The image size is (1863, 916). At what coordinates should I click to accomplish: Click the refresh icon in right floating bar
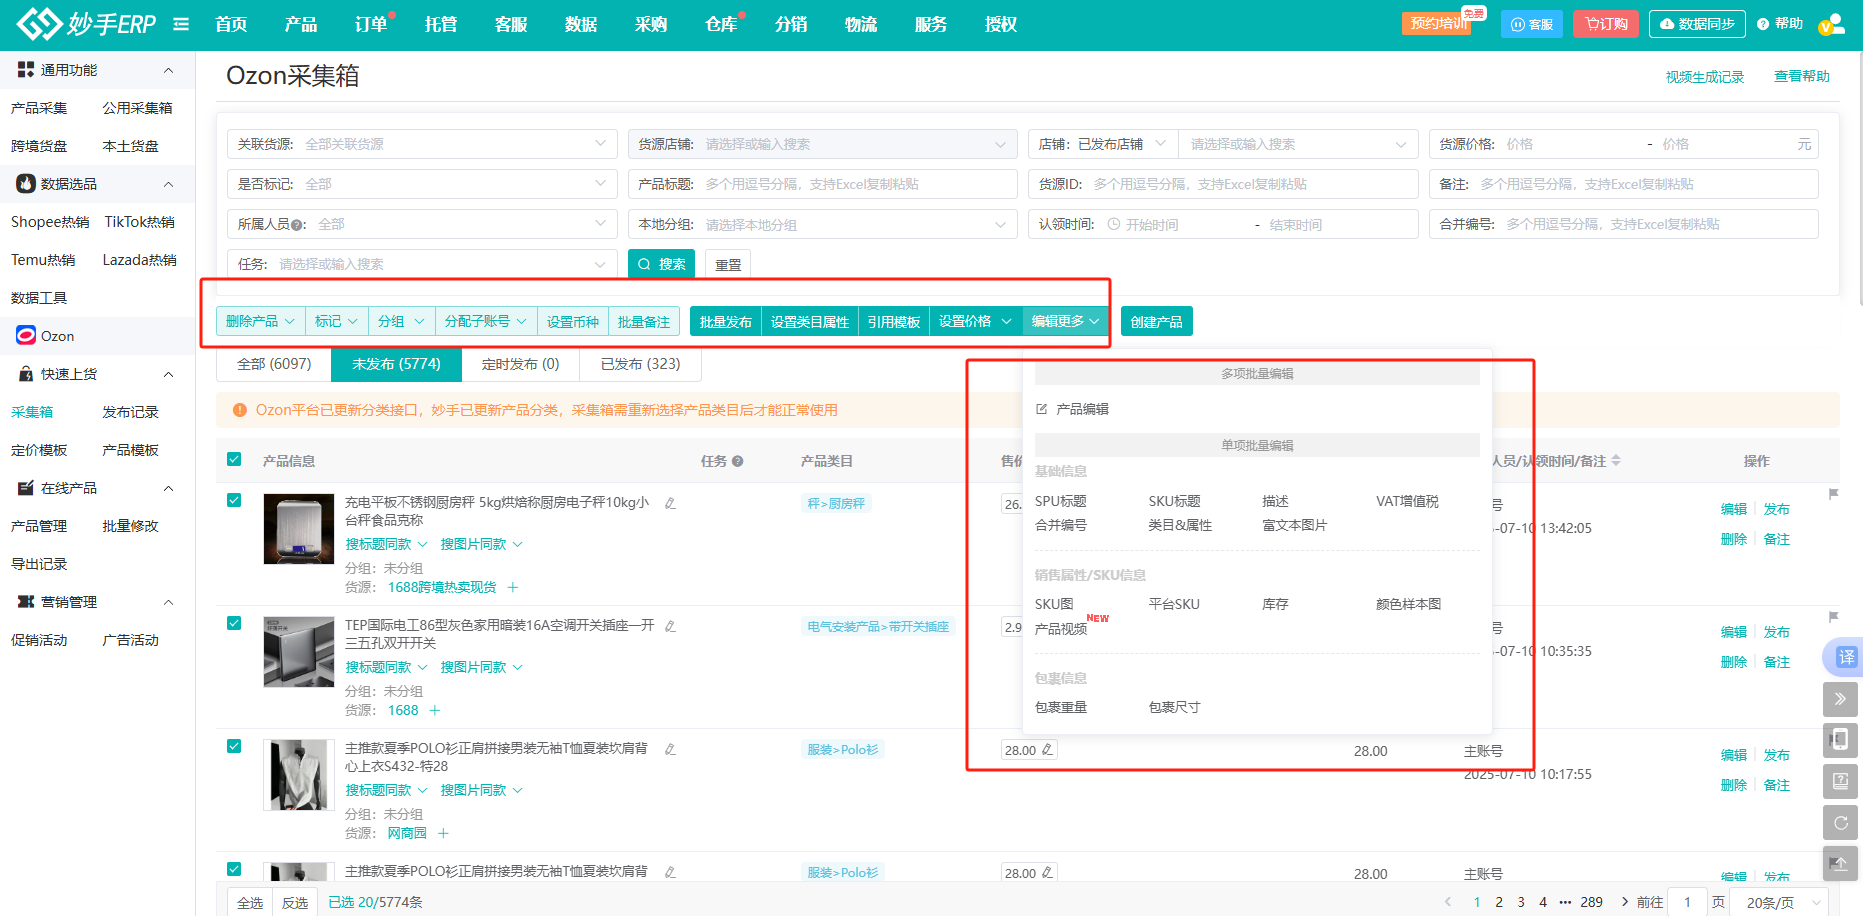point(1840,823)
